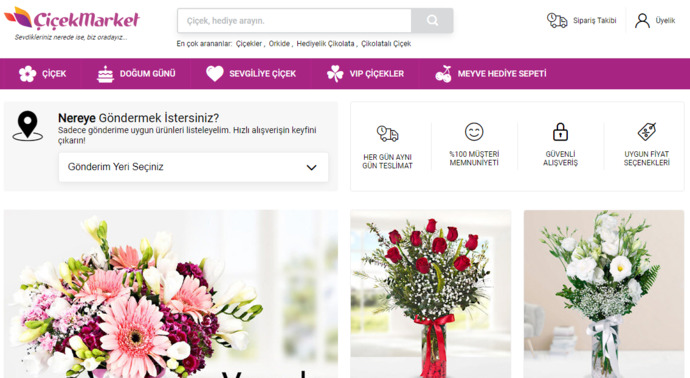Screen dimensions: 690x378
Task: Click the %100 MÜŞTERİ MEMNUNİYETİ text
Action: pyautogui.click(x=474, y=158)
